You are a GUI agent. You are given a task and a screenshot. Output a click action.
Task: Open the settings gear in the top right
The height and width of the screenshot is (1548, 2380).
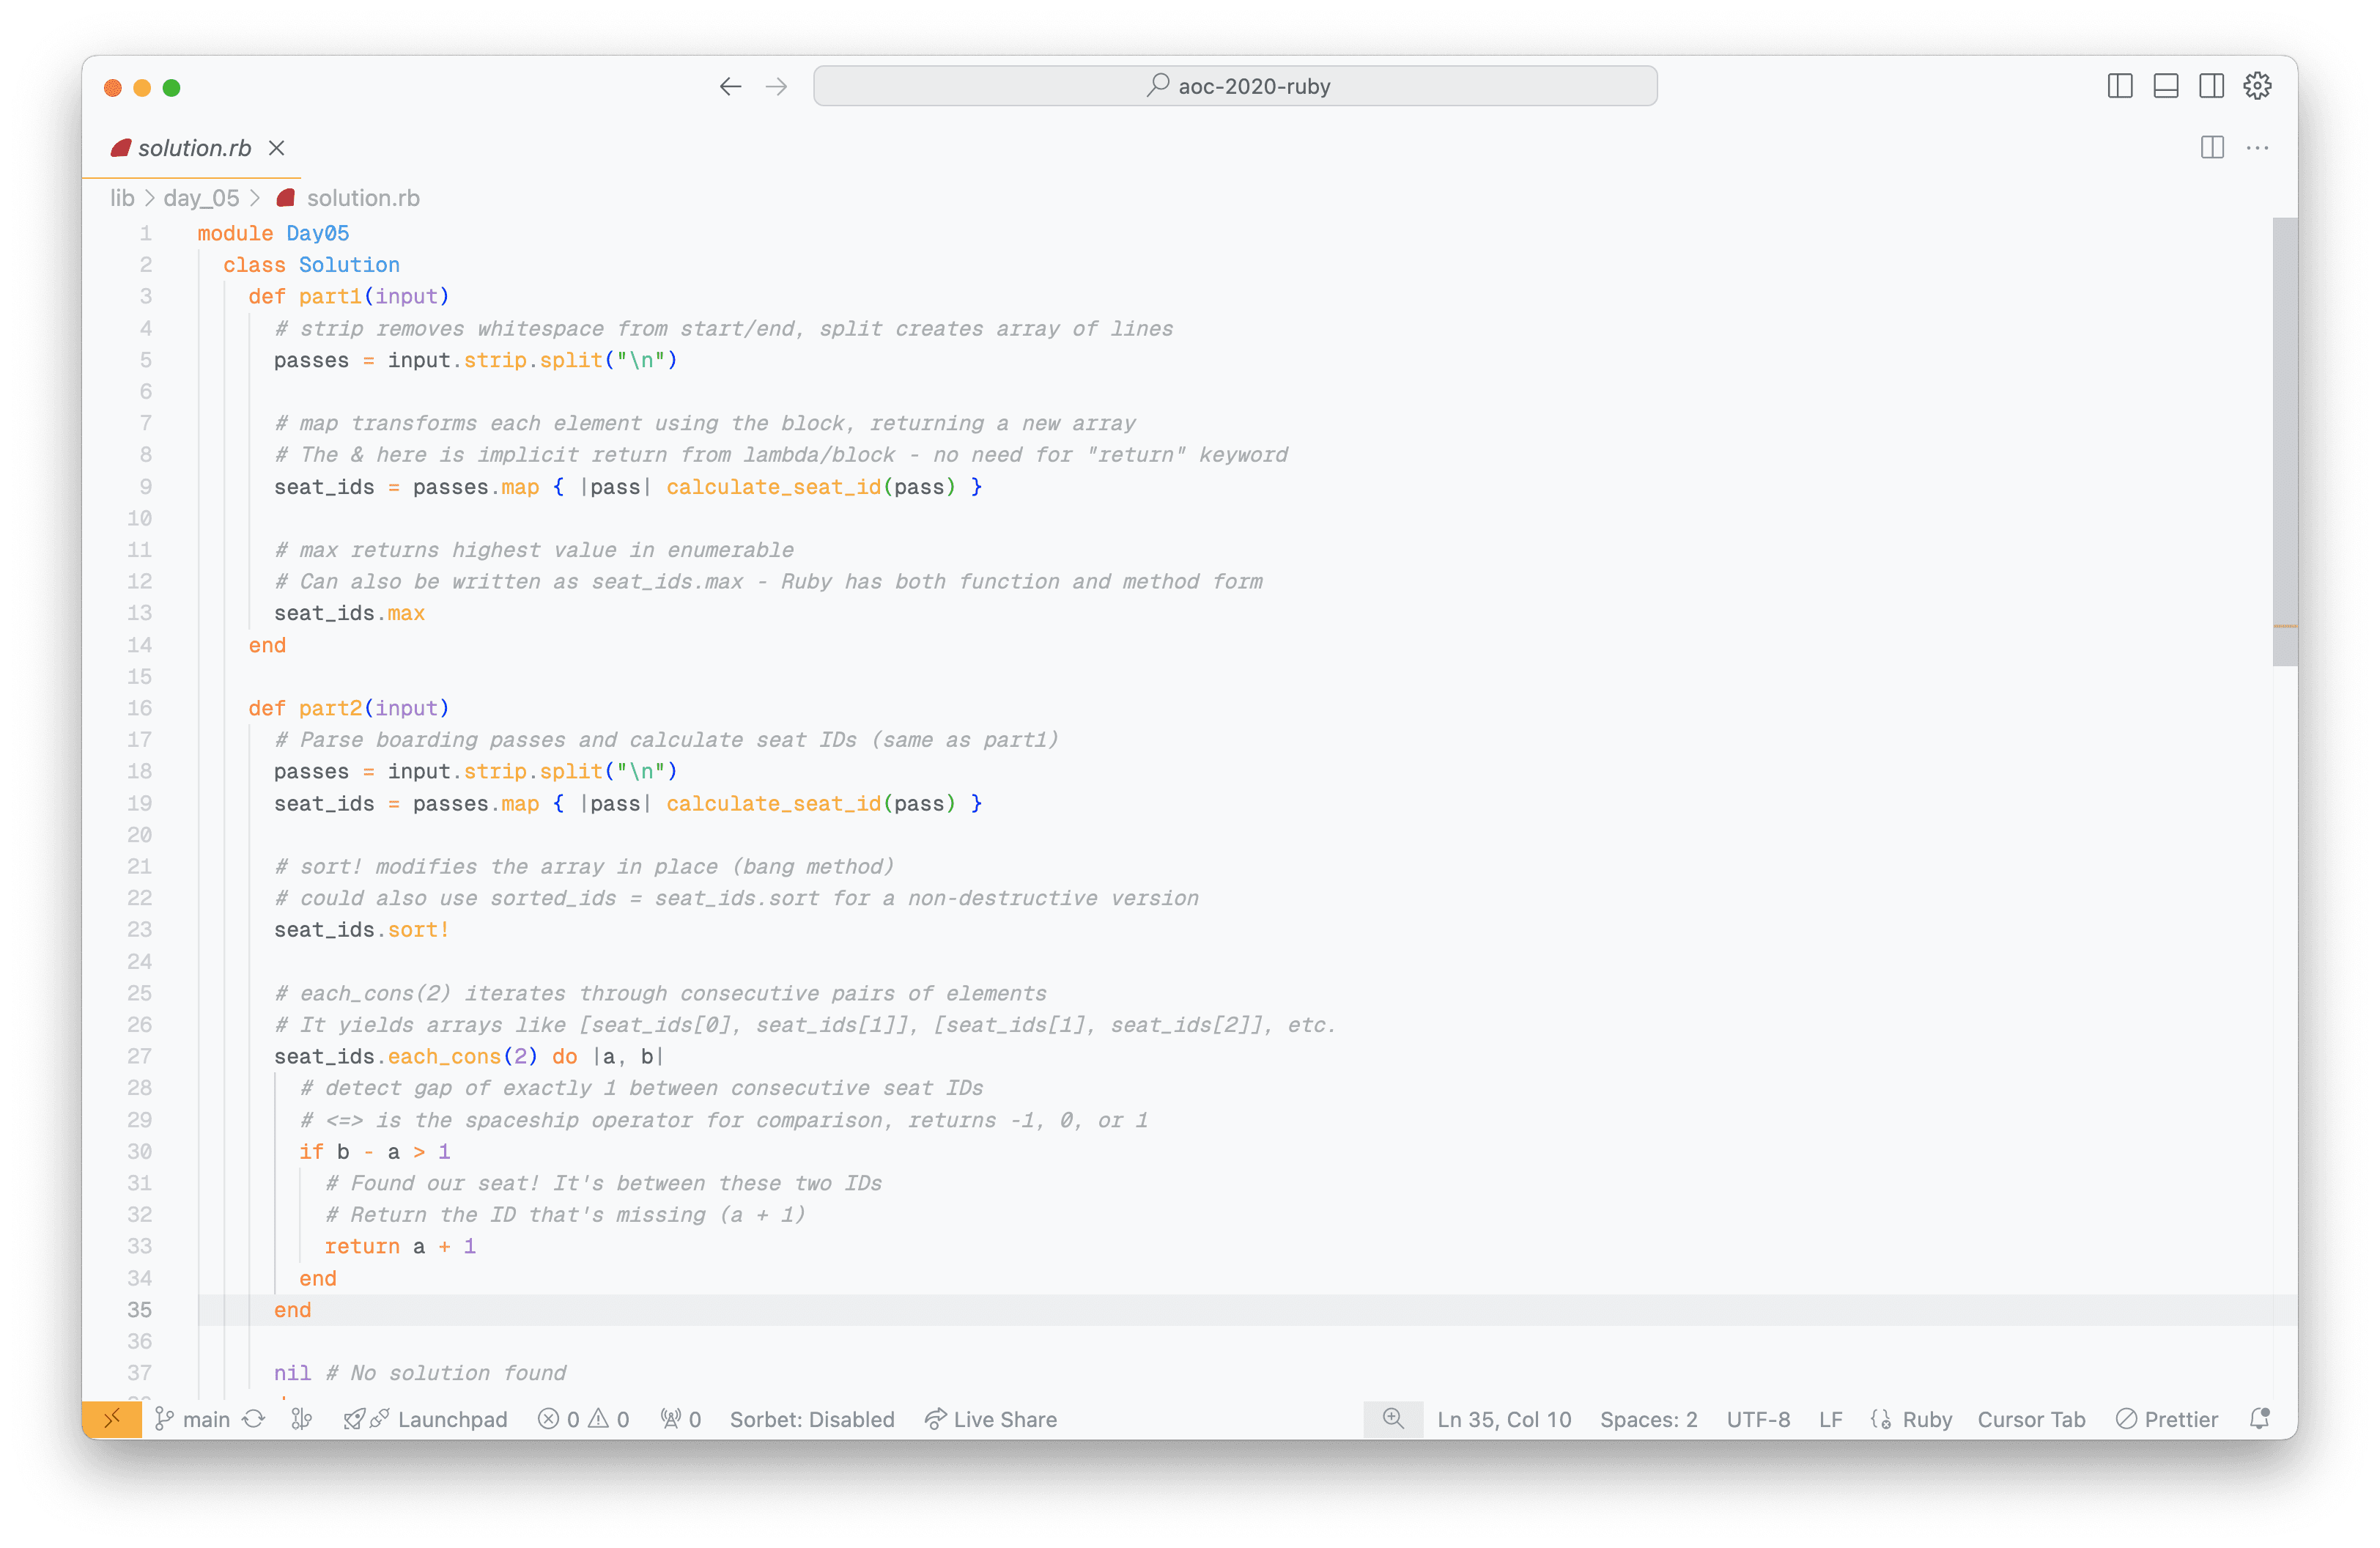pos(2257,86)
